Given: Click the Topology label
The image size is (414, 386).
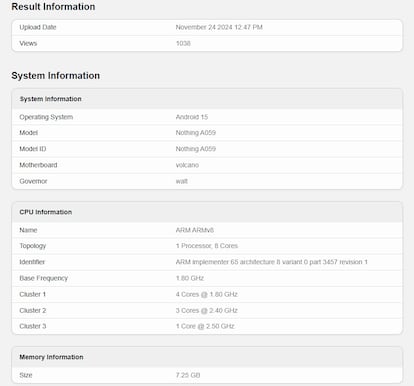Looking at the screenshot, I should click(33, 246).
